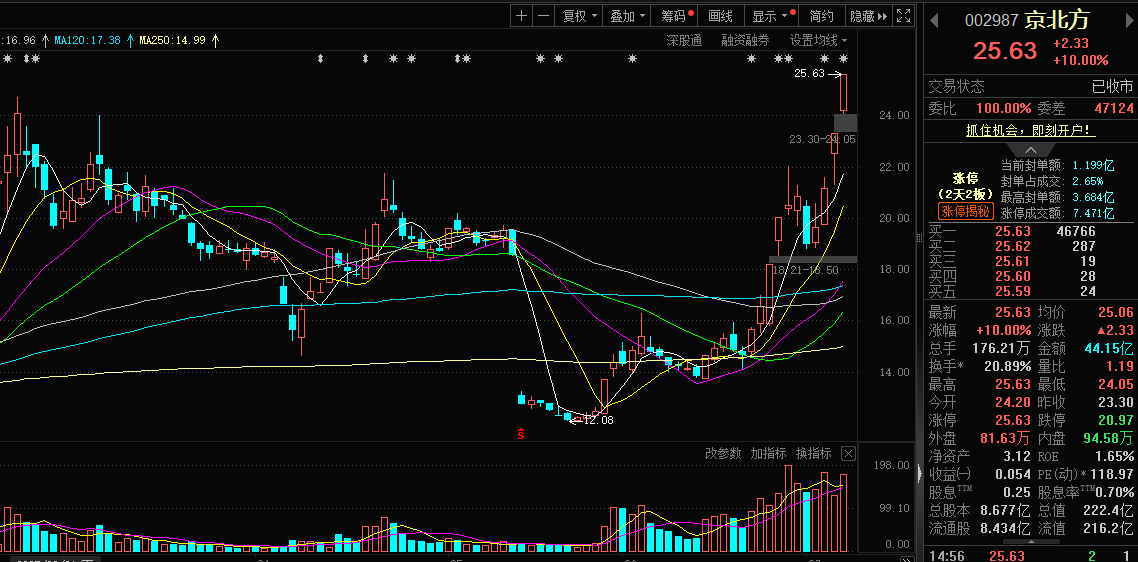Image resolution: width=1138 pixels, height=562 pixels.
Task: Select the 买三 bid row at 25.61
Action: [1031, 261]
